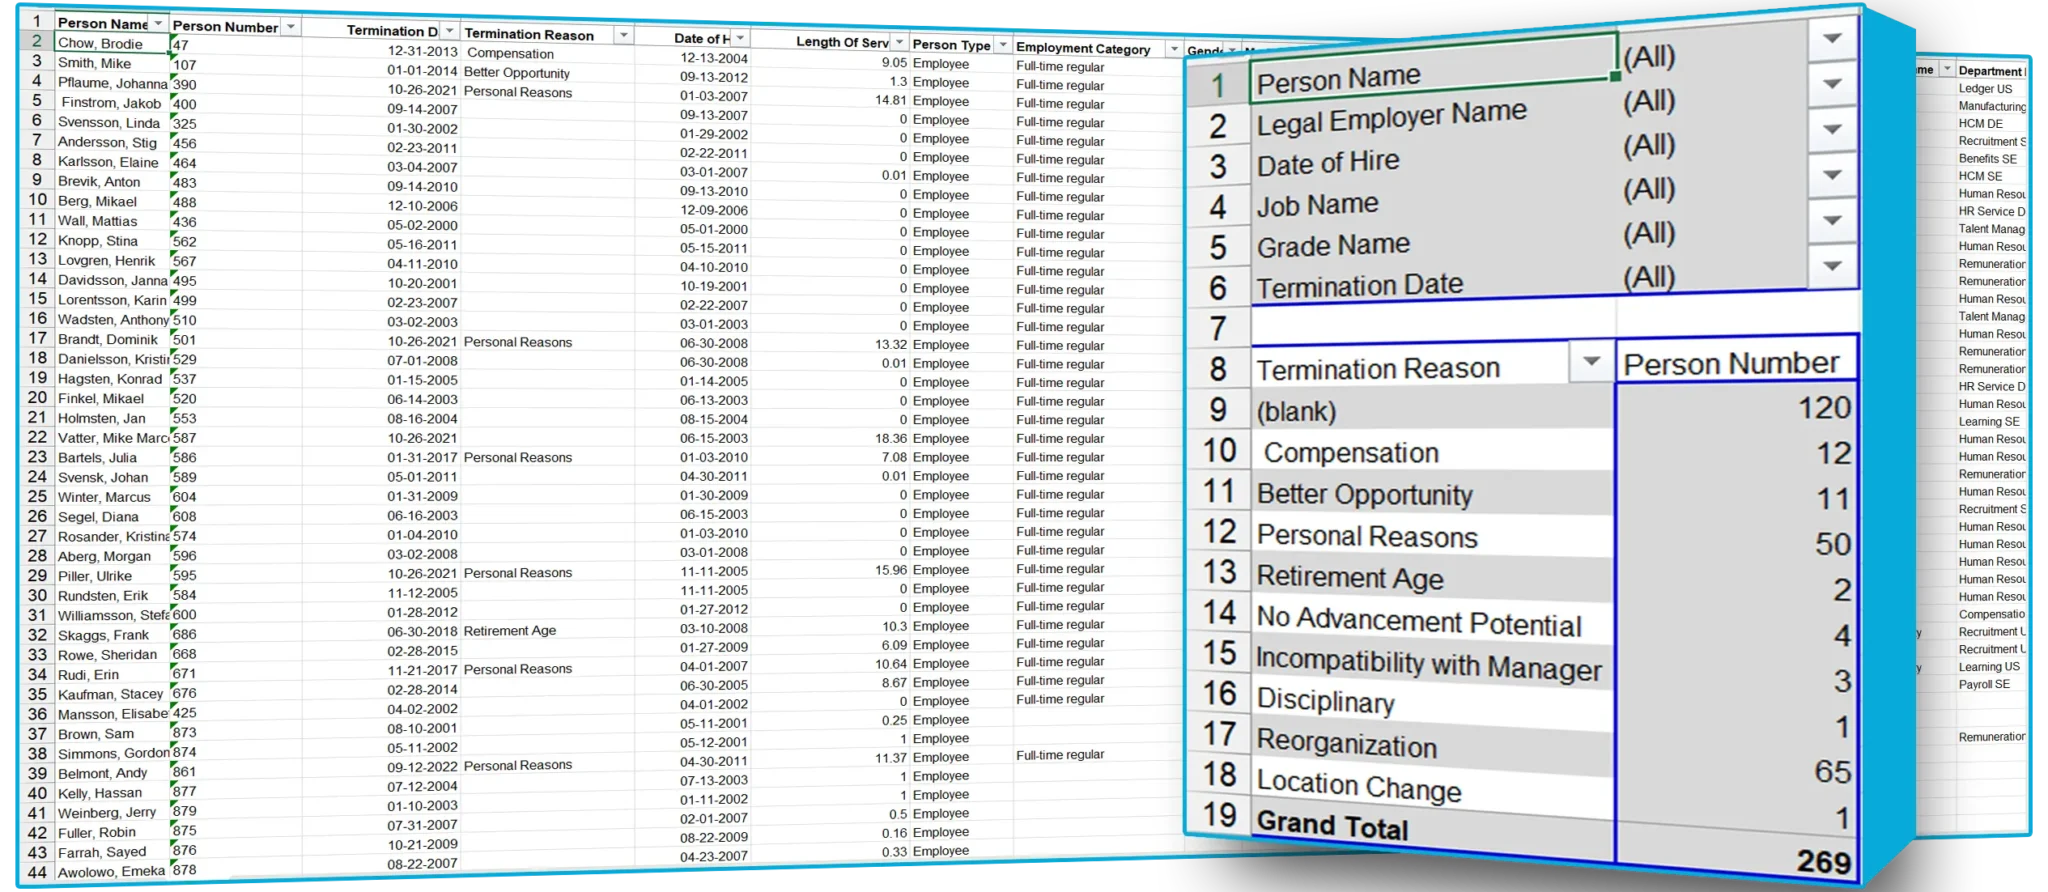2048x892 pixels.
Task: Select row header 19 in the pivot table
Action: pos(1219,815)
